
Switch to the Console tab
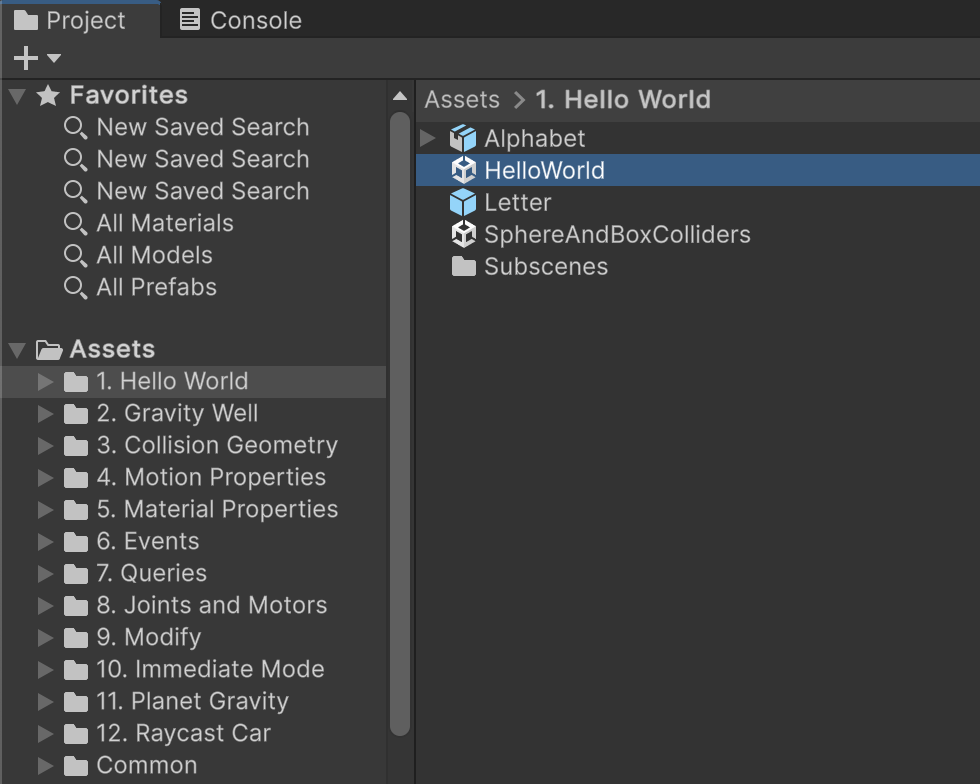241,21
